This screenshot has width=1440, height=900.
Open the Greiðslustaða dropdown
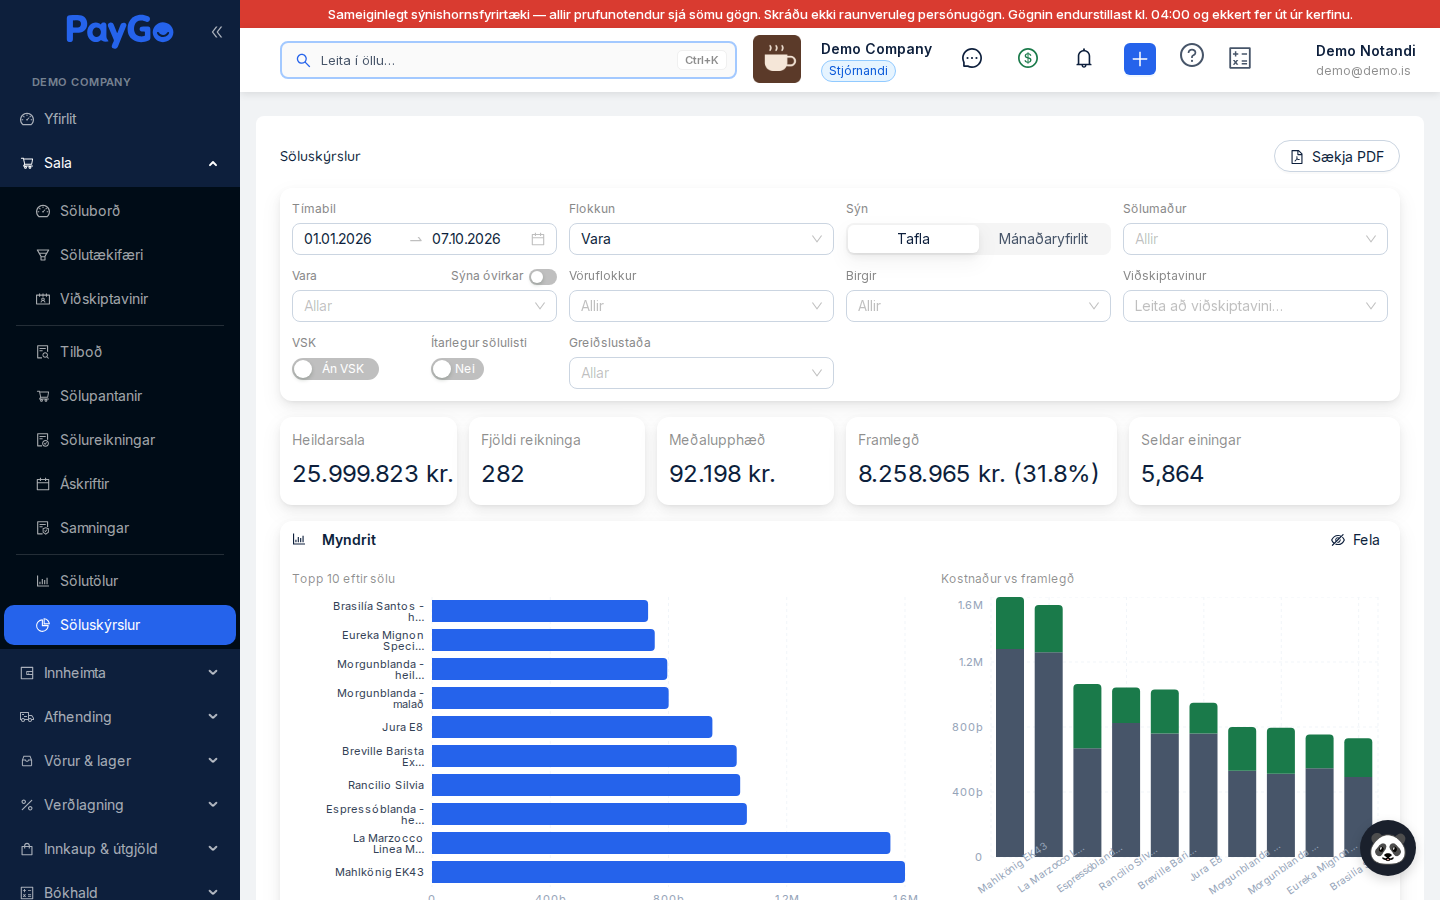pos(701,373)
